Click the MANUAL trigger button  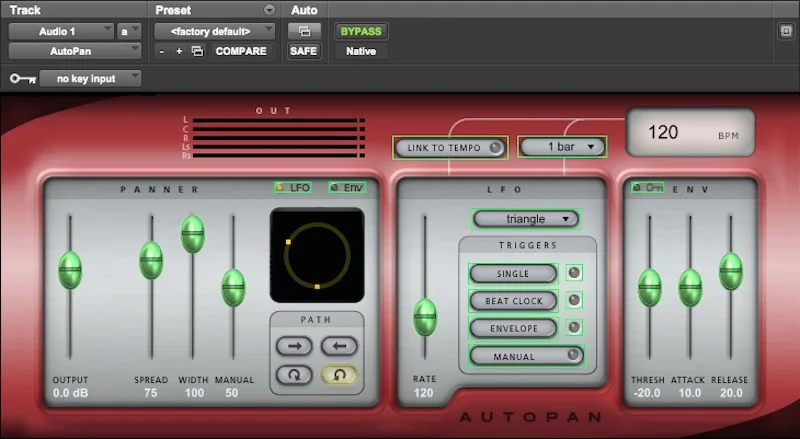pyautogui.click(x=526, y=356)
